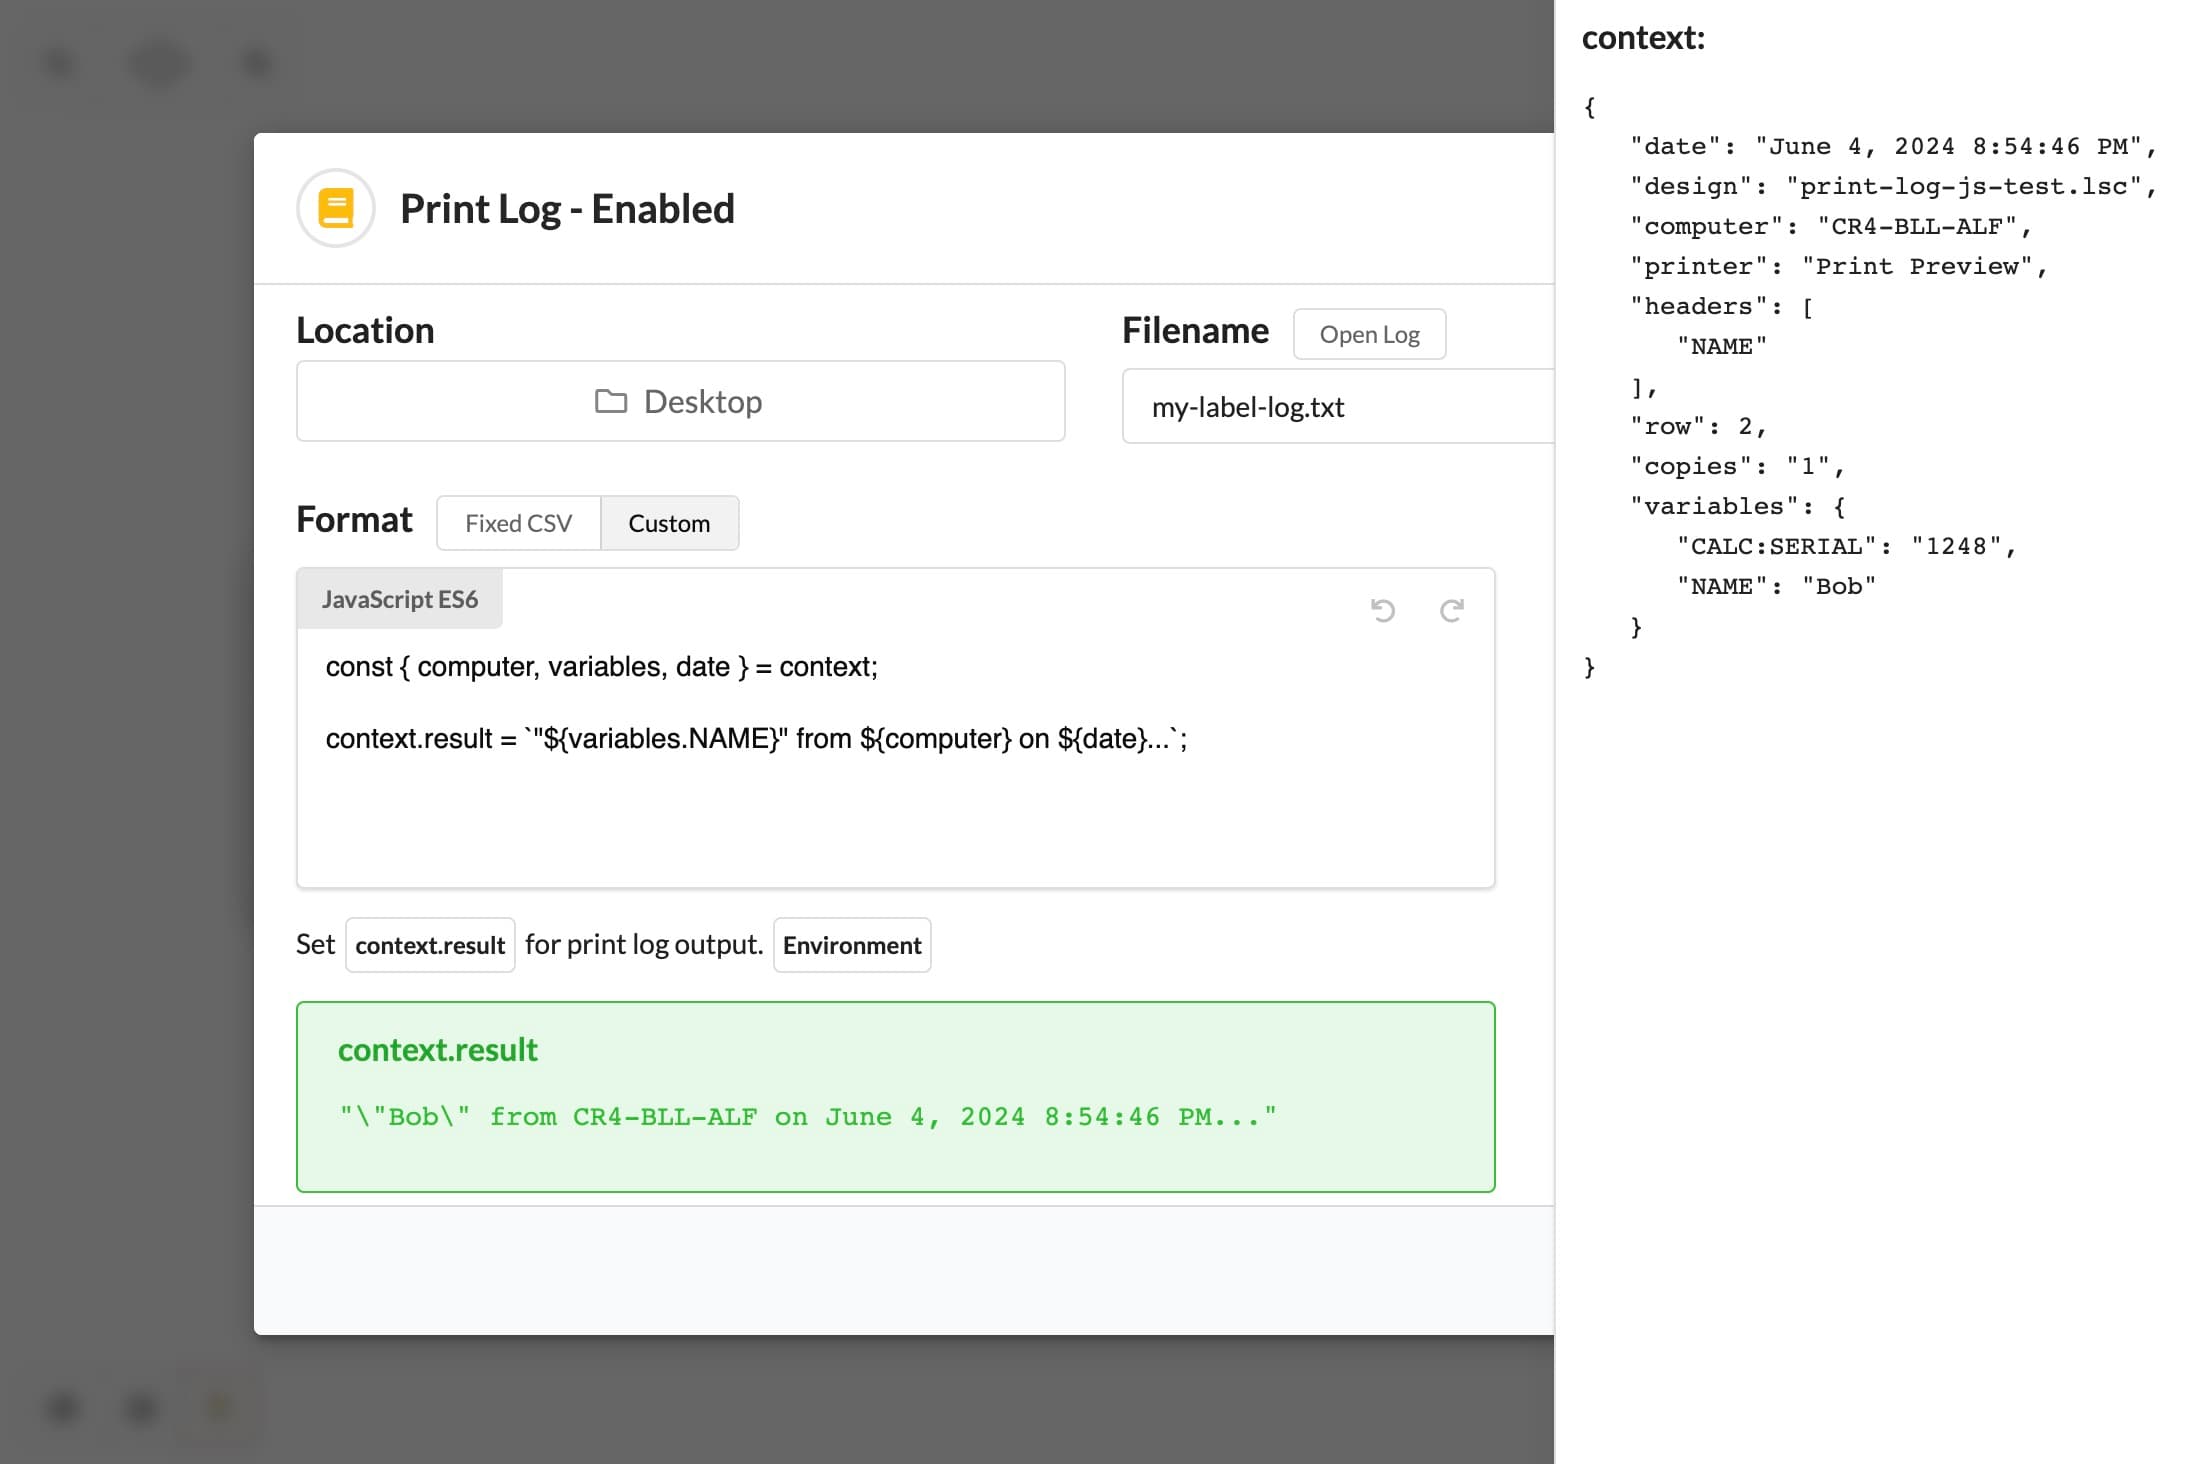
Task: Click the Print Log - Enabled title
Action: click(567, 209)
